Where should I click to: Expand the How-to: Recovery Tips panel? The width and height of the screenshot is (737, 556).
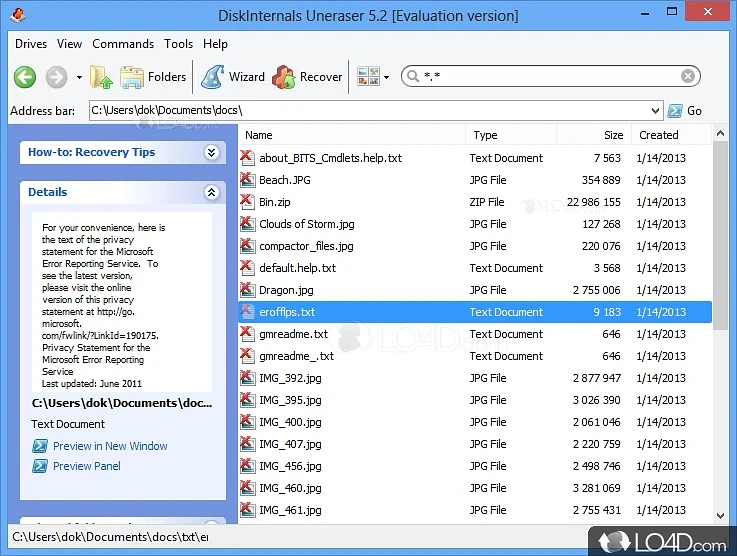coord(211,152)
